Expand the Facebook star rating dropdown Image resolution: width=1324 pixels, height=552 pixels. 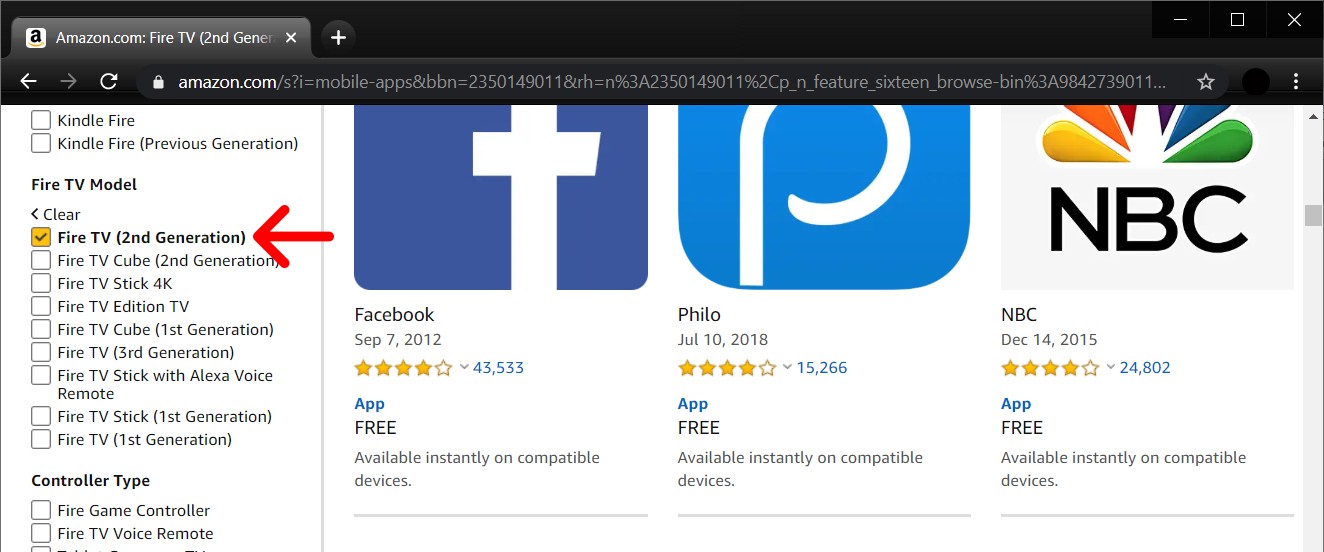(464, 368)
